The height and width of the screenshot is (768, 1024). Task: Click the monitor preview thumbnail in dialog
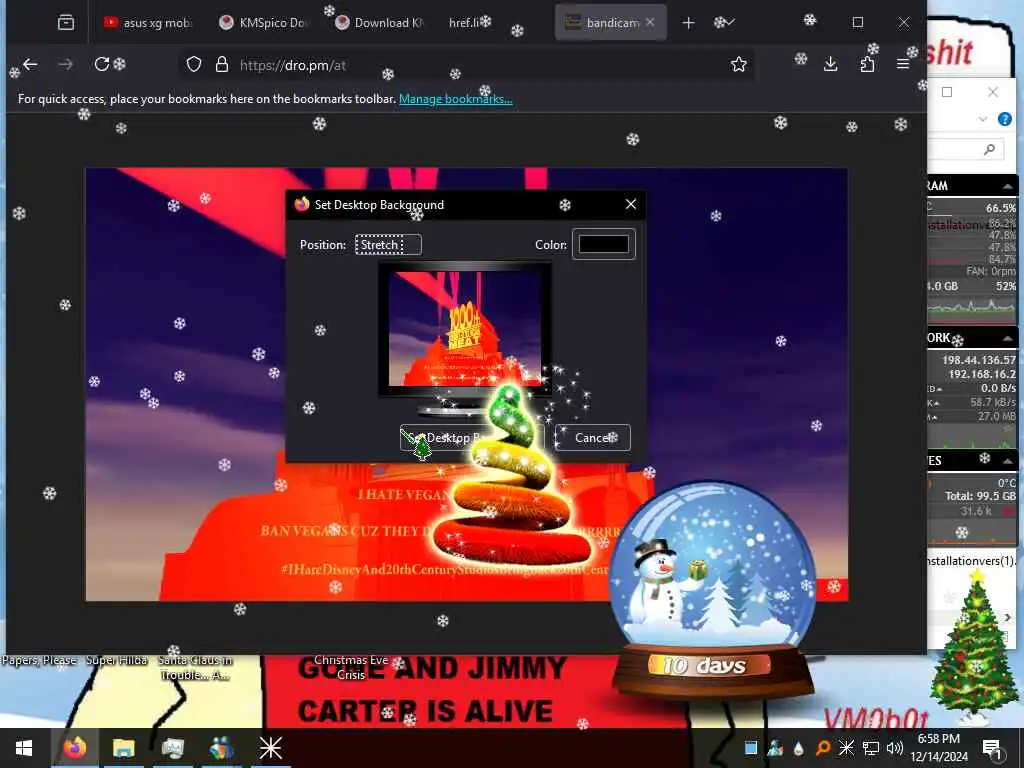point(465,328)
